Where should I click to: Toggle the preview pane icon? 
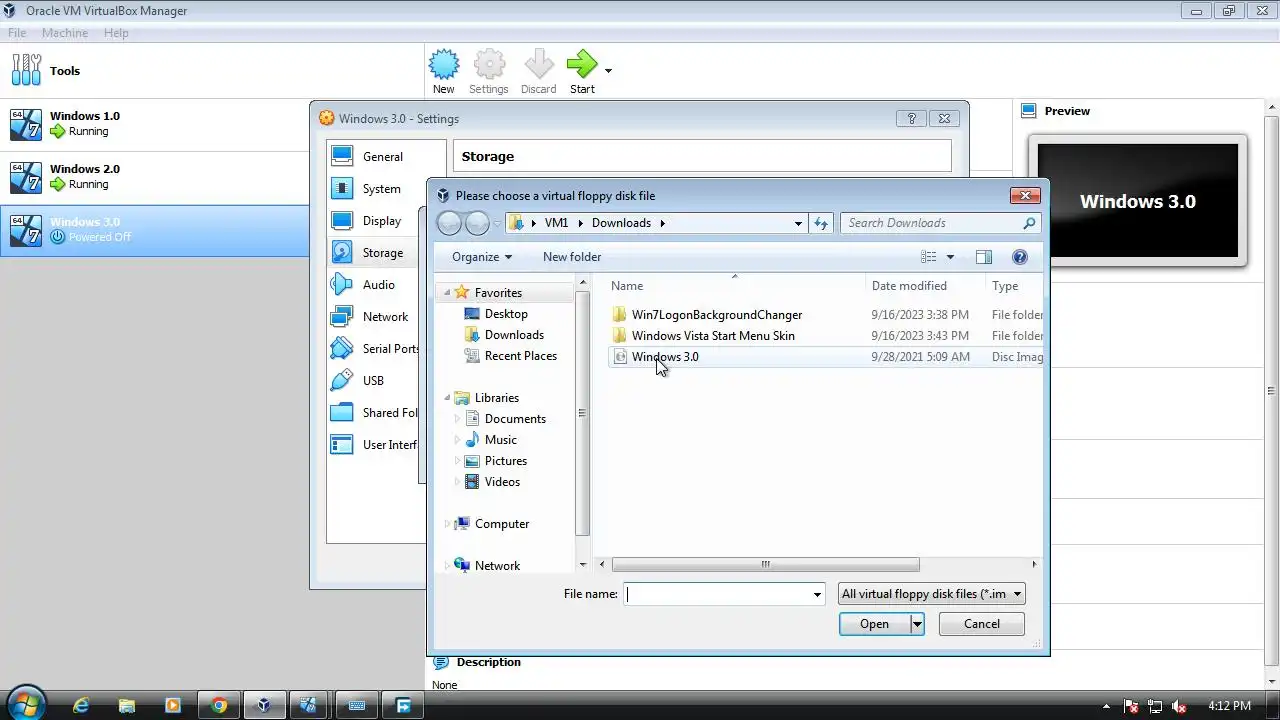pos(983,257)
